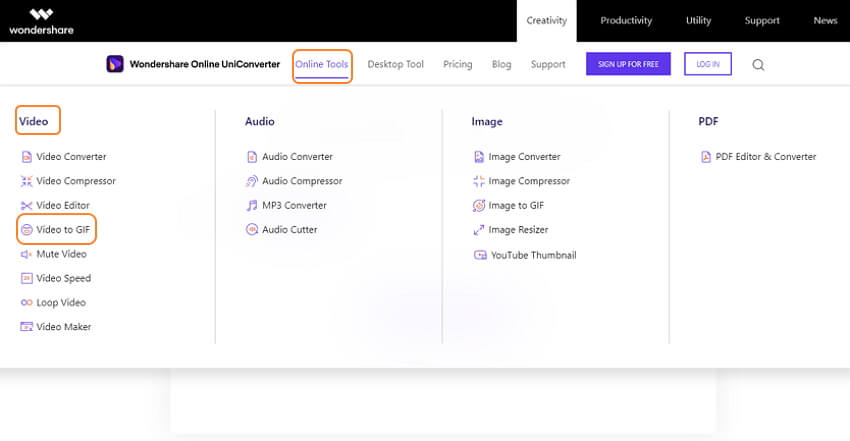Image resolution: width=850 pixels, height=441 pixels.
Task: Click the Image Resizer arrows icon
Action: pyautogui.click(x=478, y=230)
